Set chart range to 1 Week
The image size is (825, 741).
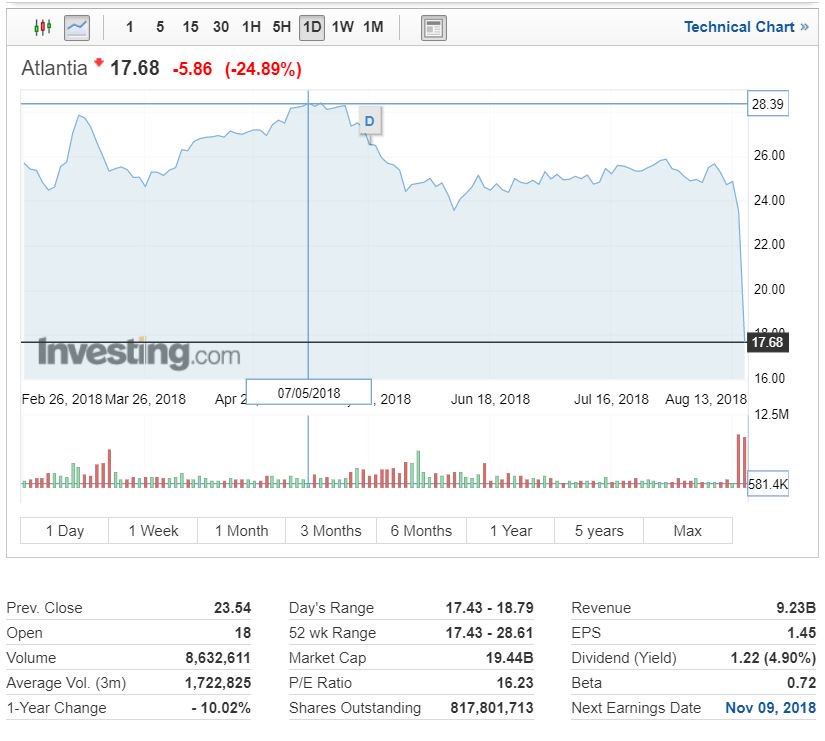[x=153, y=530]
